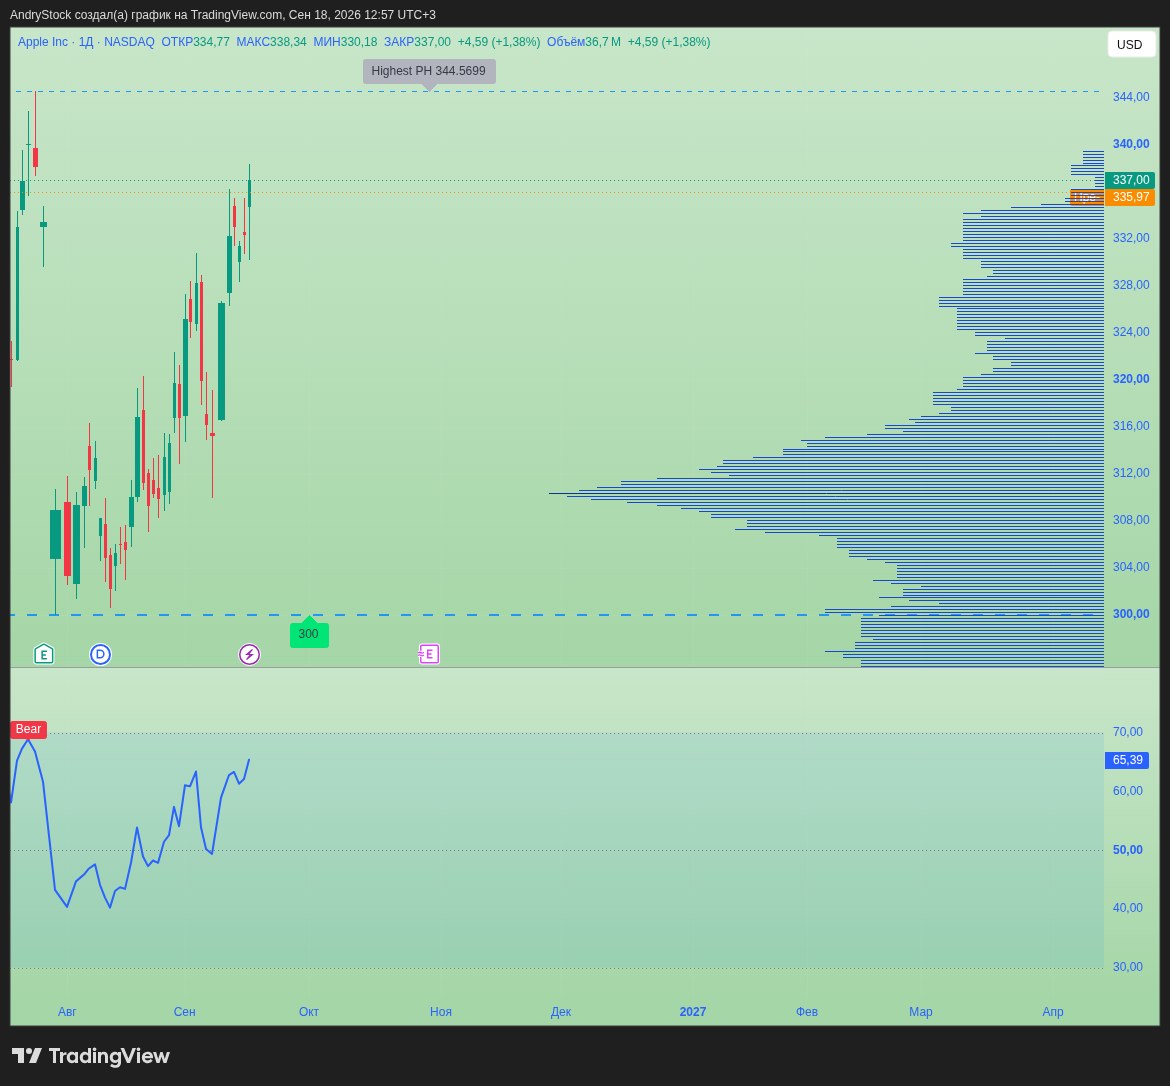Click the blue dividend "D" marker
The image size is (1170, 1086).
(x=100, y=655)
